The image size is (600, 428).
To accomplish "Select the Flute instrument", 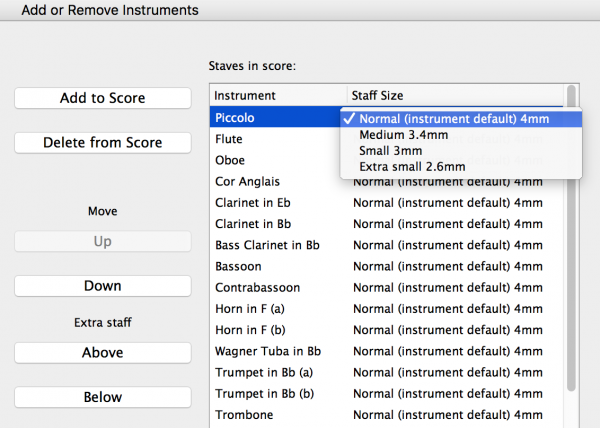I will point(228,139).
